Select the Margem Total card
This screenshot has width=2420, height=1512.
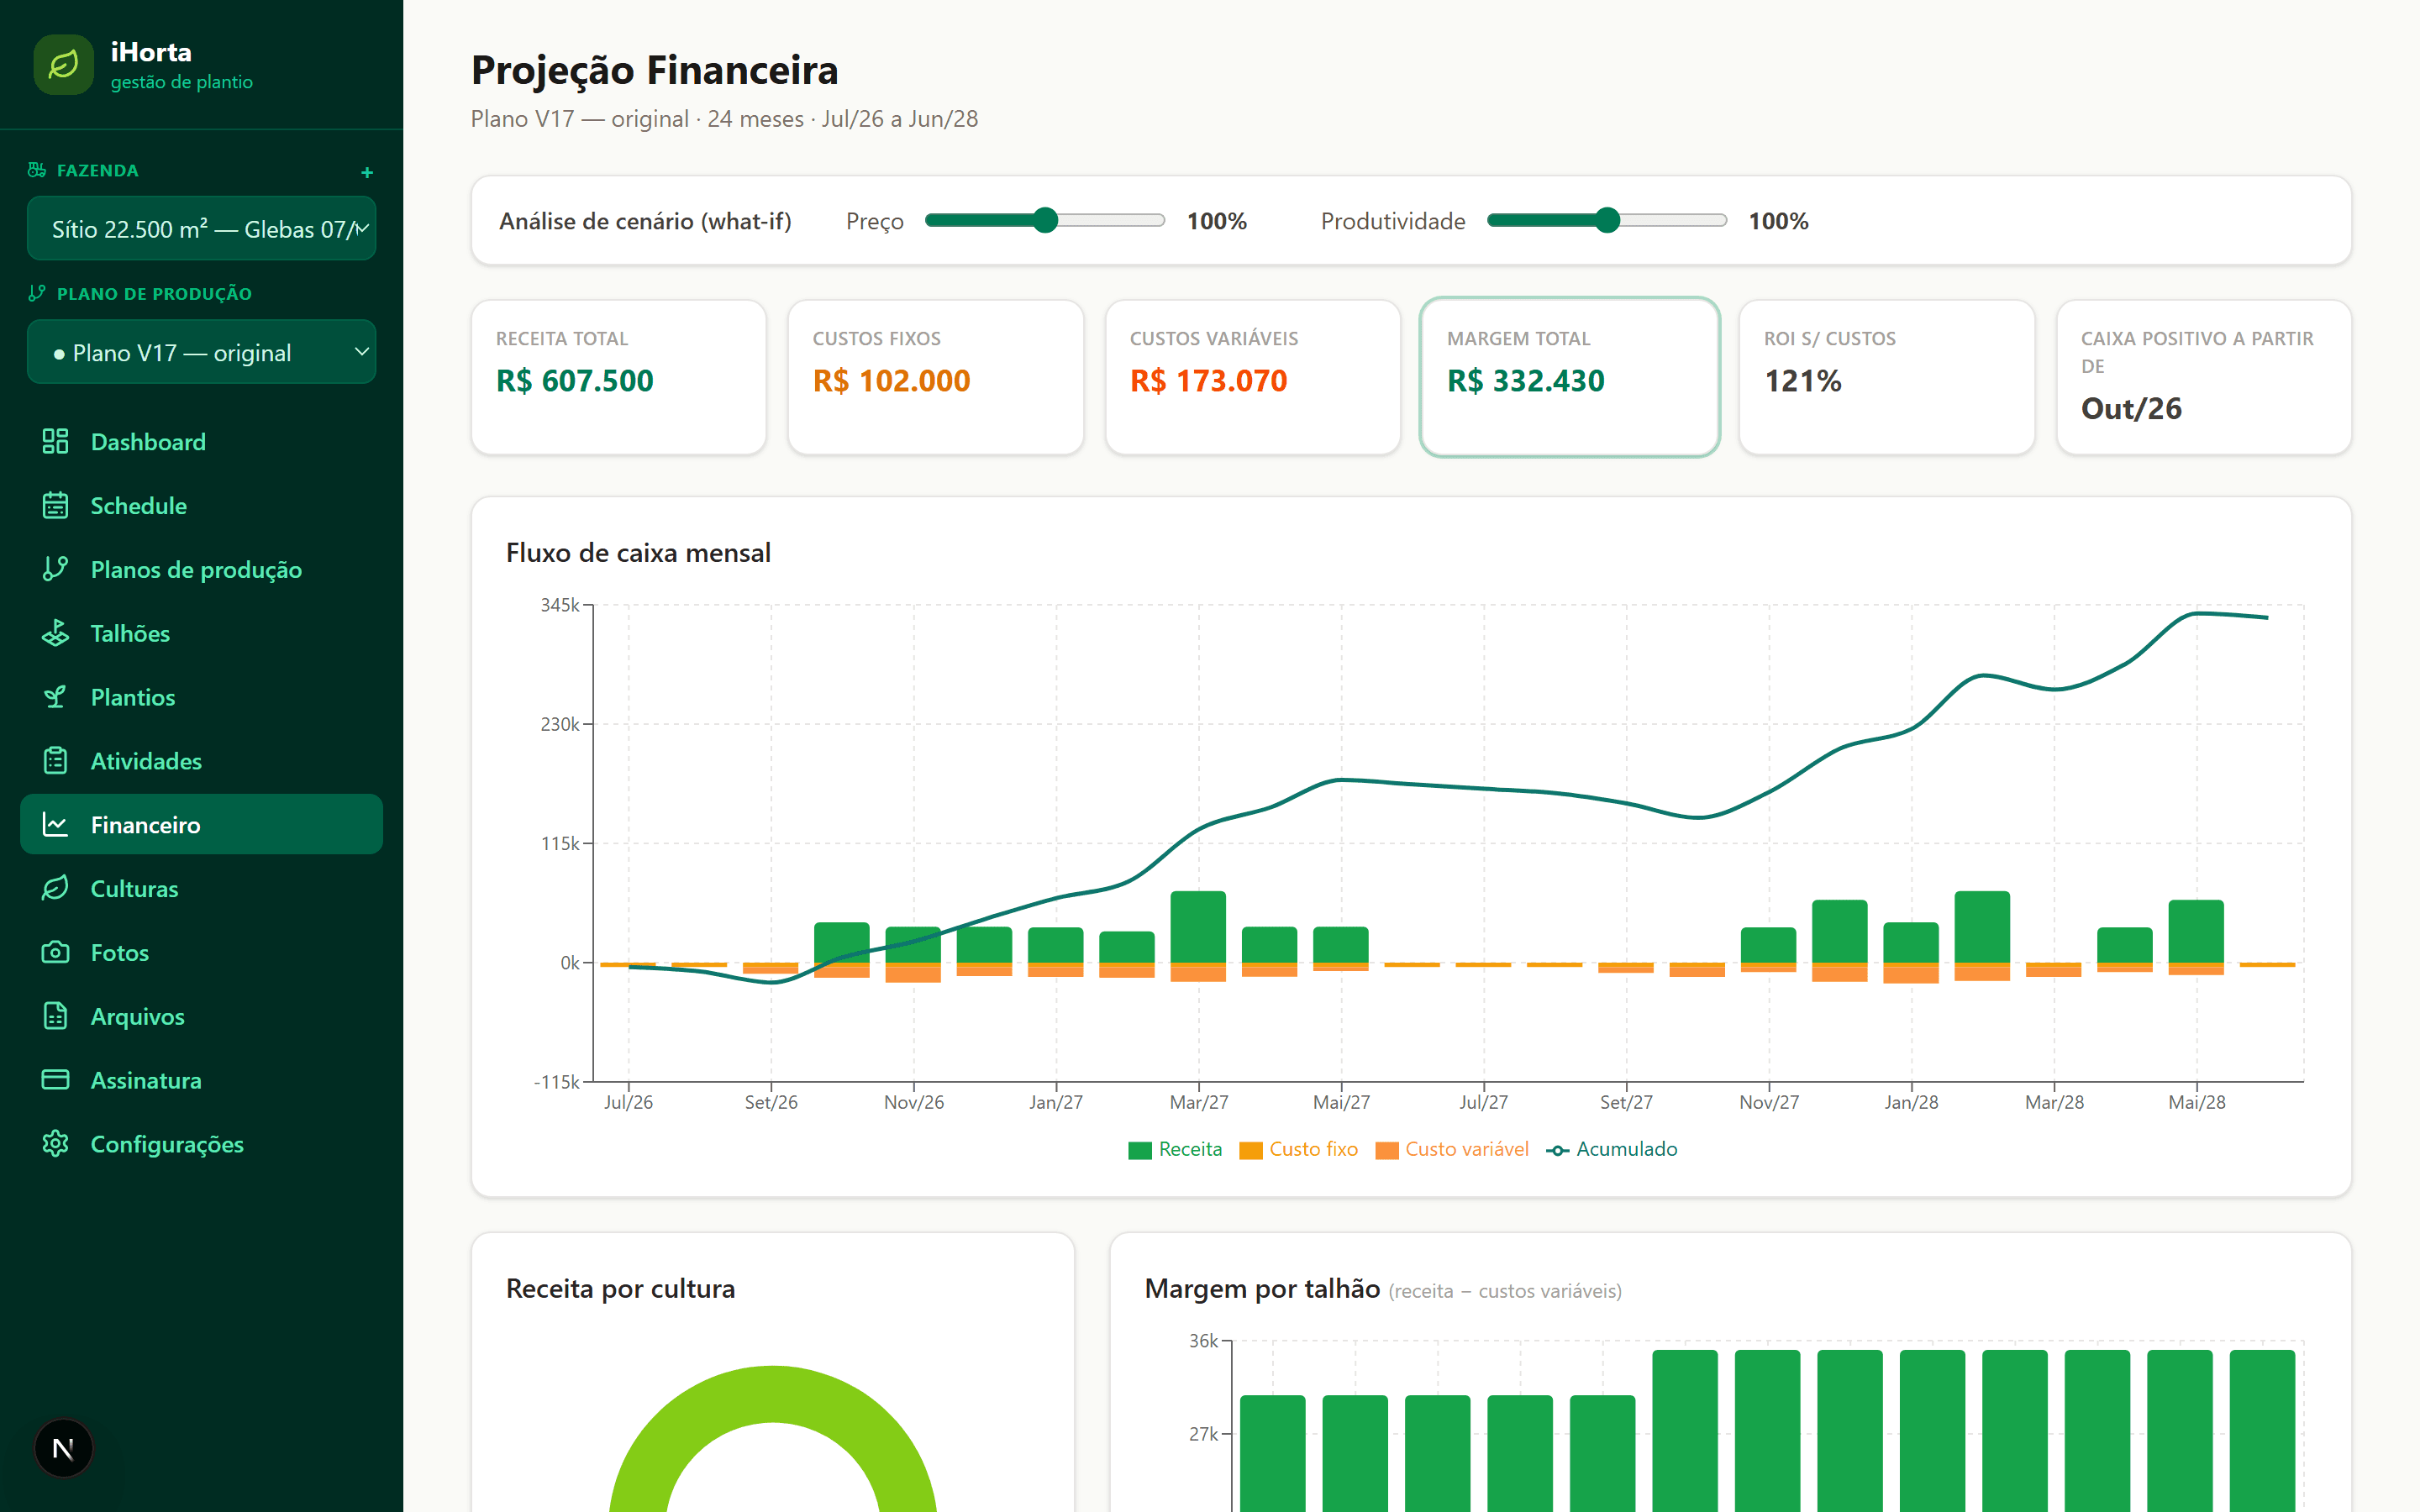pos(1570,378)
